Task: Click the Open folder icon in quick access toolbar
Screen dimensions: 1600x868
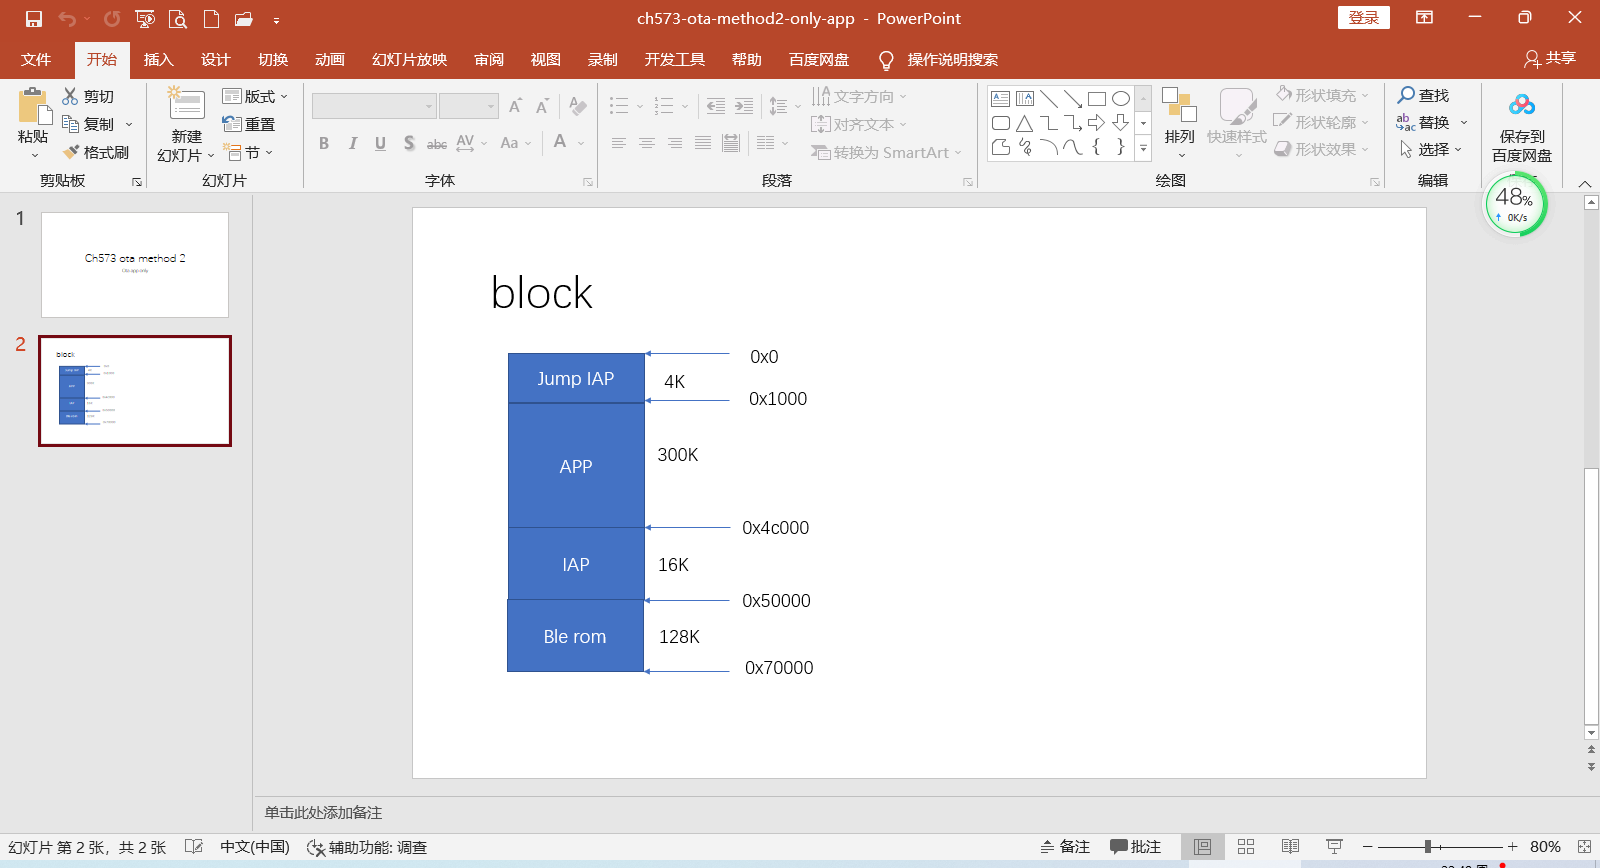Action: [243, 19]
